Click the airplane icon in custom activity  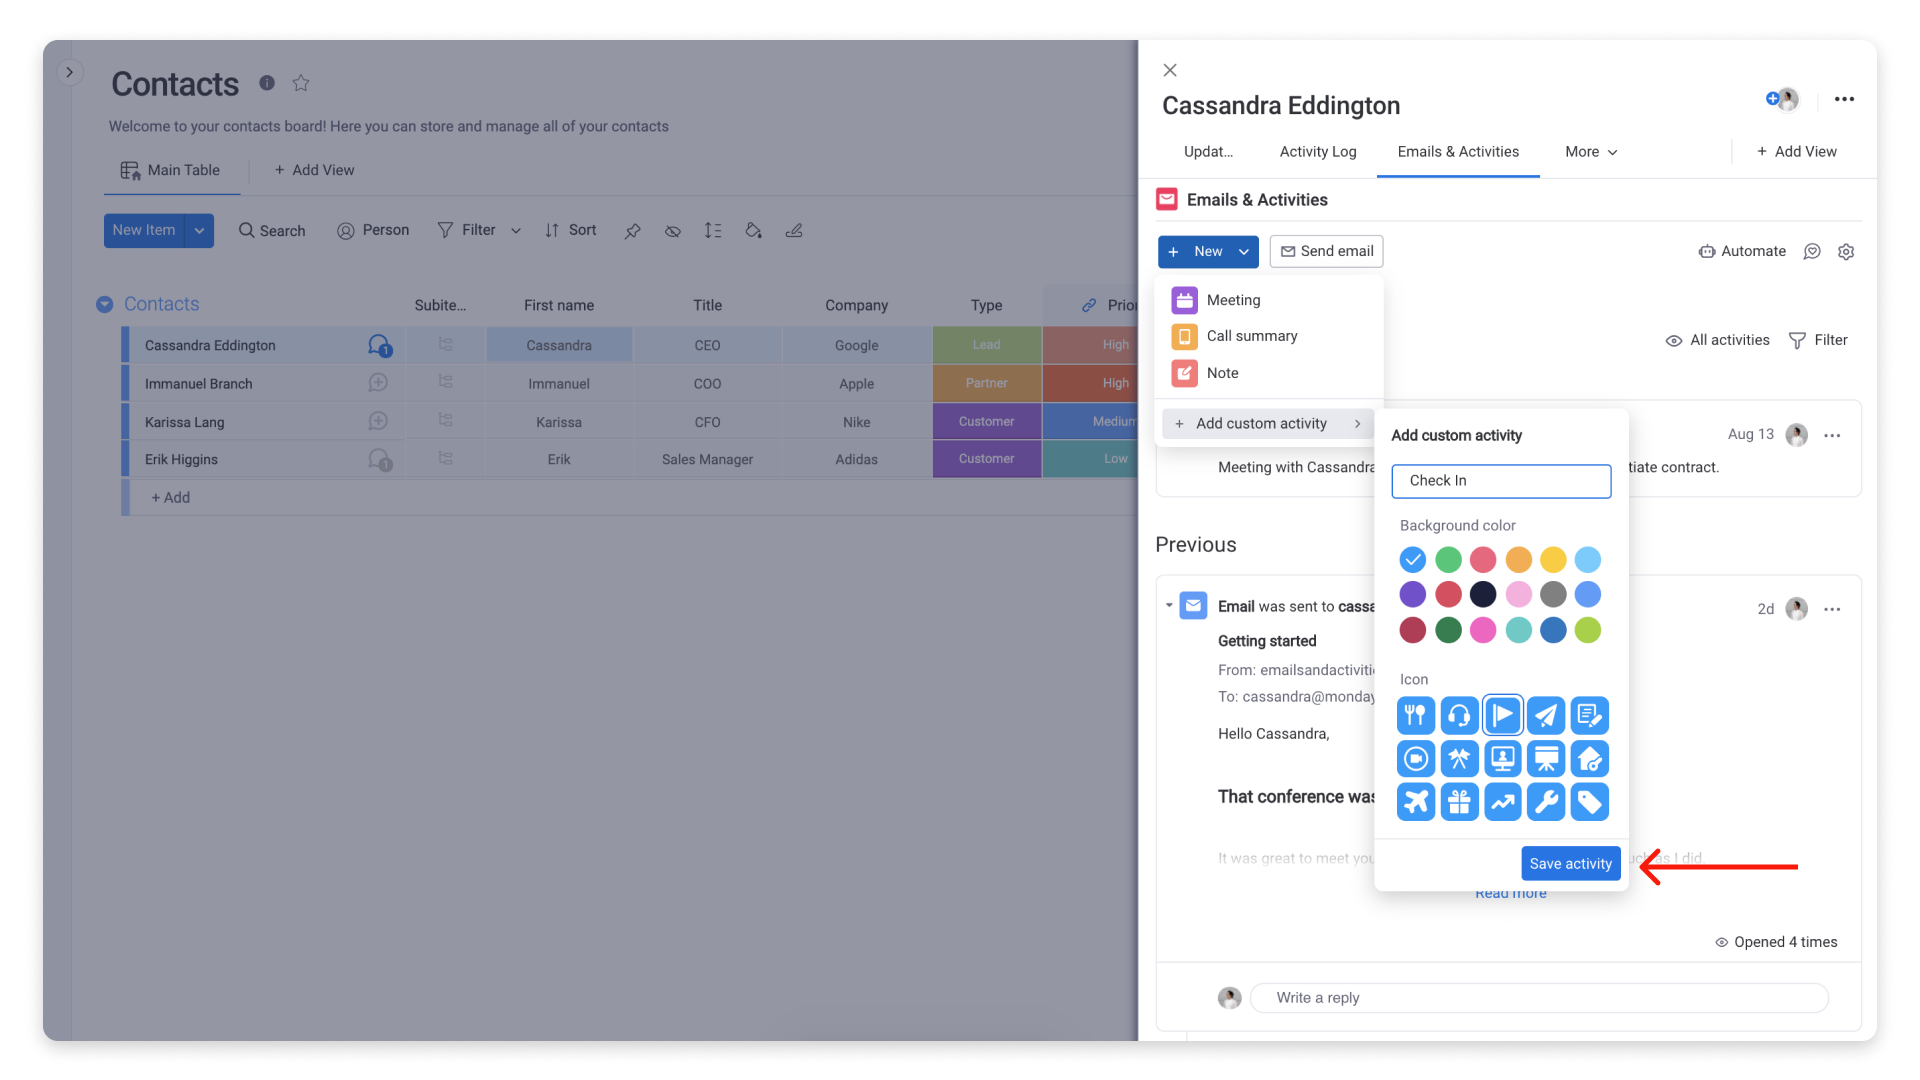click(1415, 802)
